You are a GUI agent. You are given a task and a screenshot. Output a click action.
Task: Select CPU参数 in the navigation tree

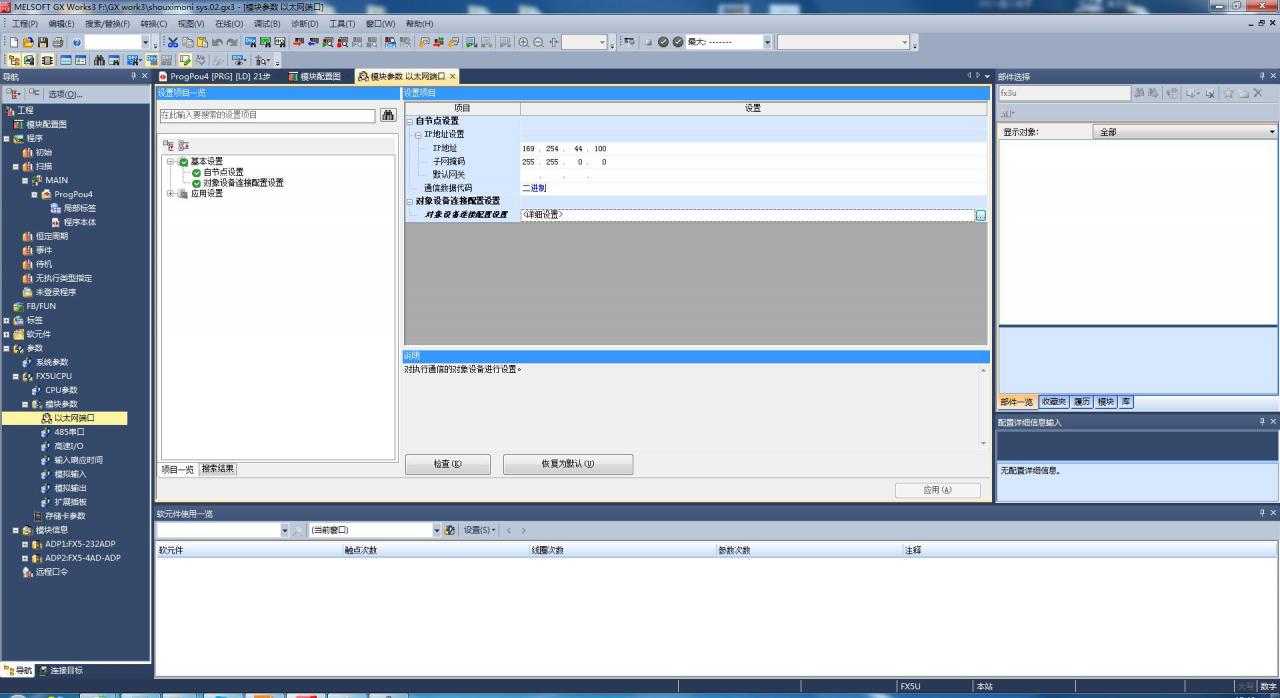pos(61,390)
